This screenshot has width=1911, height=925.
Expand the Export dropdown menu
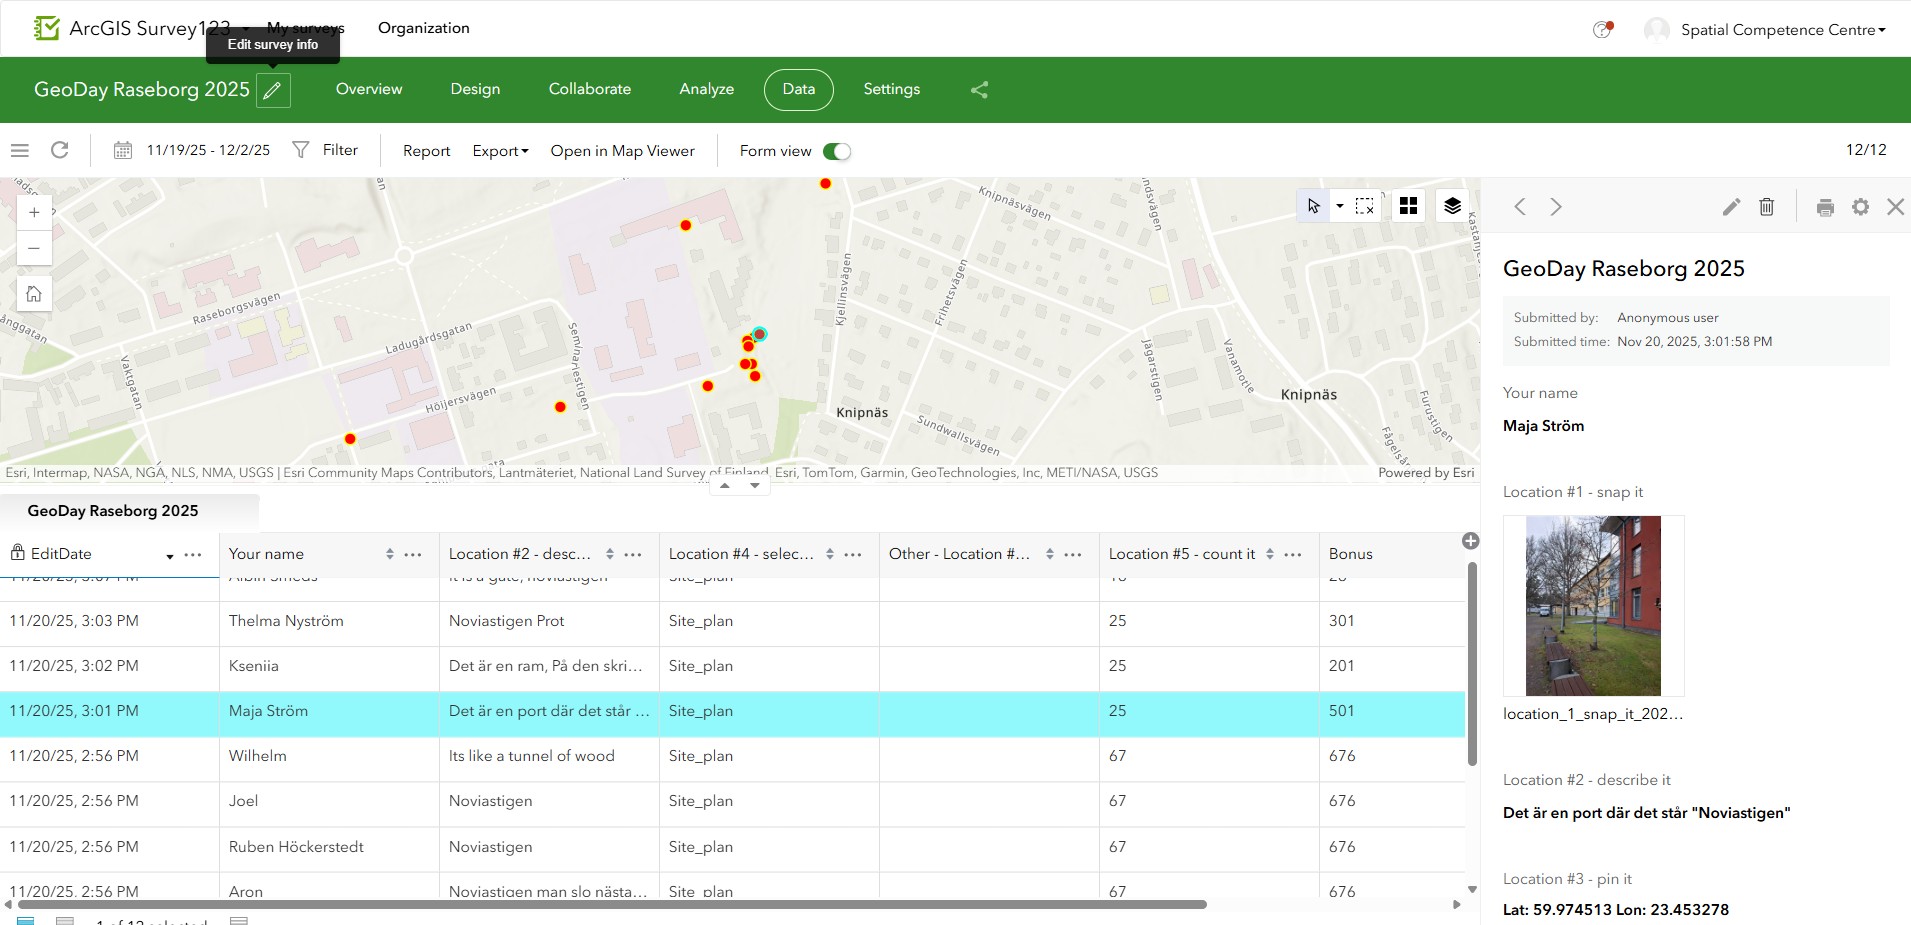point(500,151)
